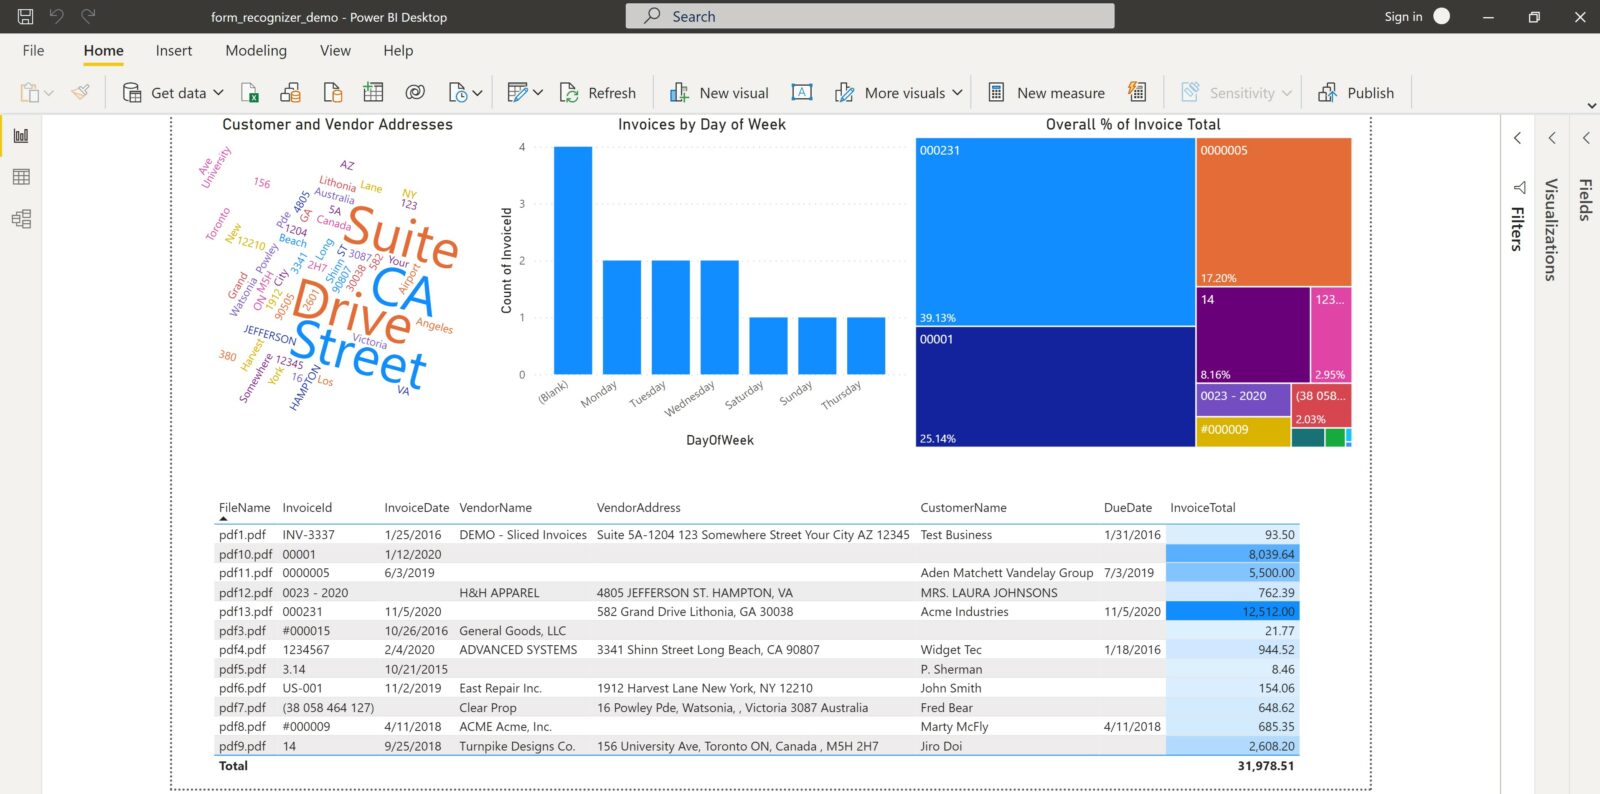Expand the Fields pane chevron
This screenshot has width=1600, height=794.
point(1586,138)
